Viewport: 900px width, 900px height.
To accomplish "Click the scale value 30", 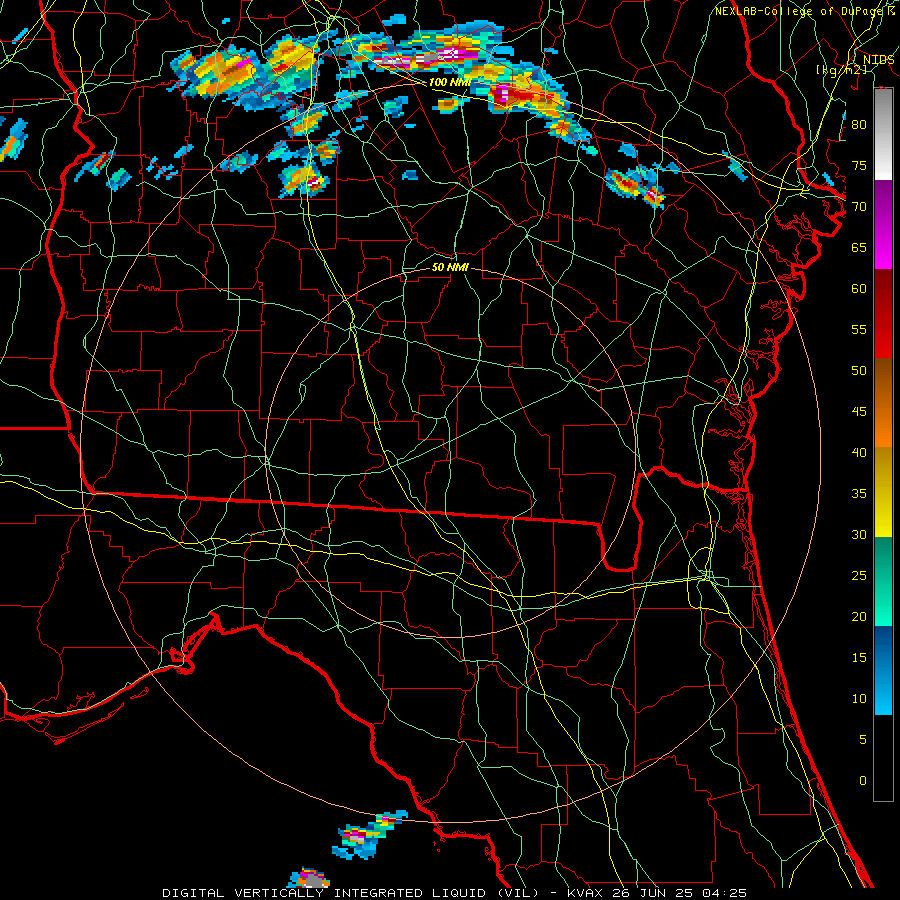I will pos(859,534).
